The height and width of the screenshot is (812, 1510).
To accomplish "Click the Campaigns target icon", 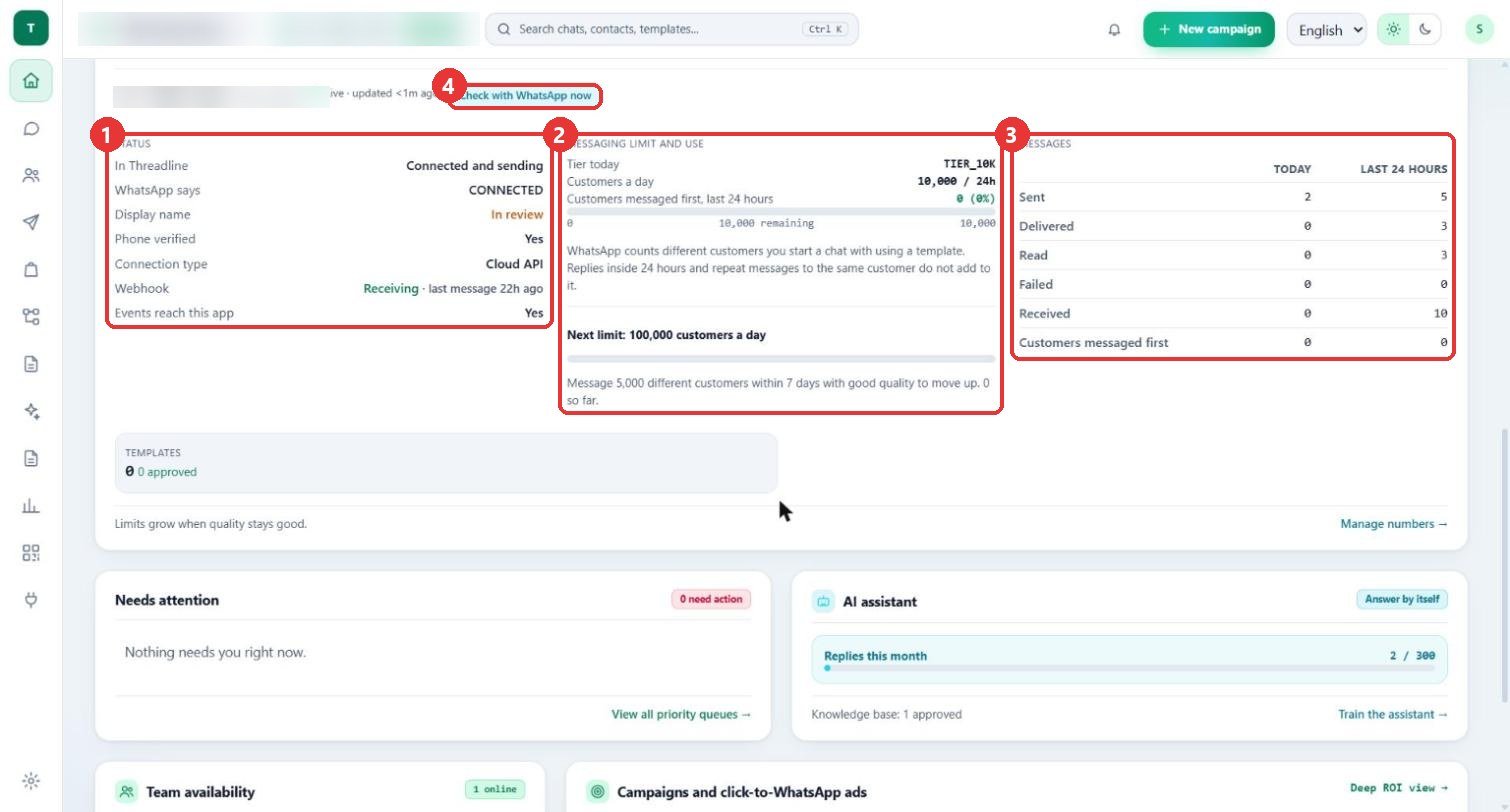I will pyautogui.click(x=598, y=791).
